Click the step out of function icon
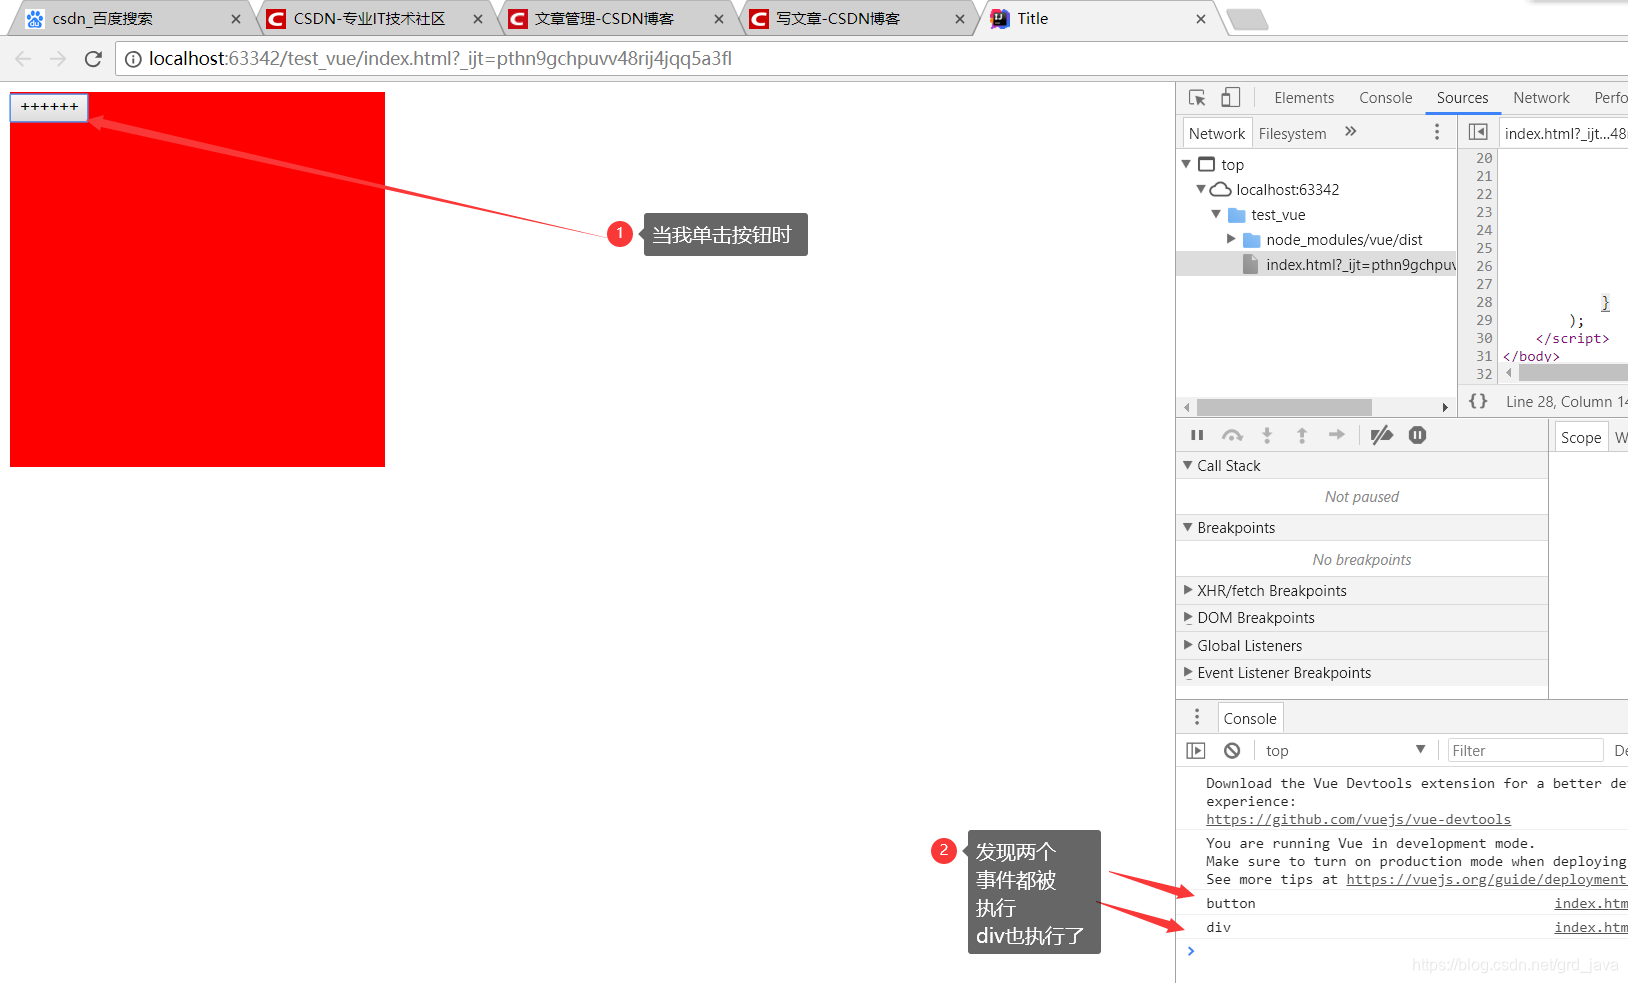Viewport: 1628px width, 983px height. tap(1302, 435)
